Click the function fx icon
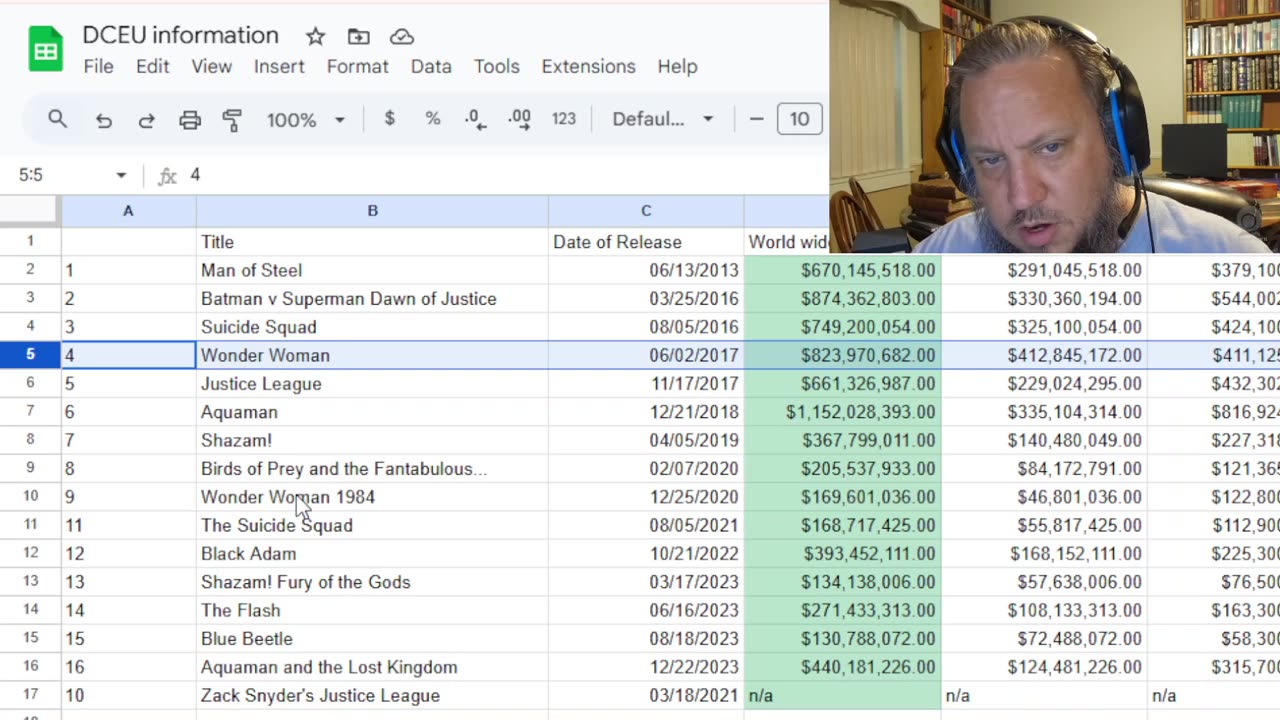 click(x=167, y=176)
